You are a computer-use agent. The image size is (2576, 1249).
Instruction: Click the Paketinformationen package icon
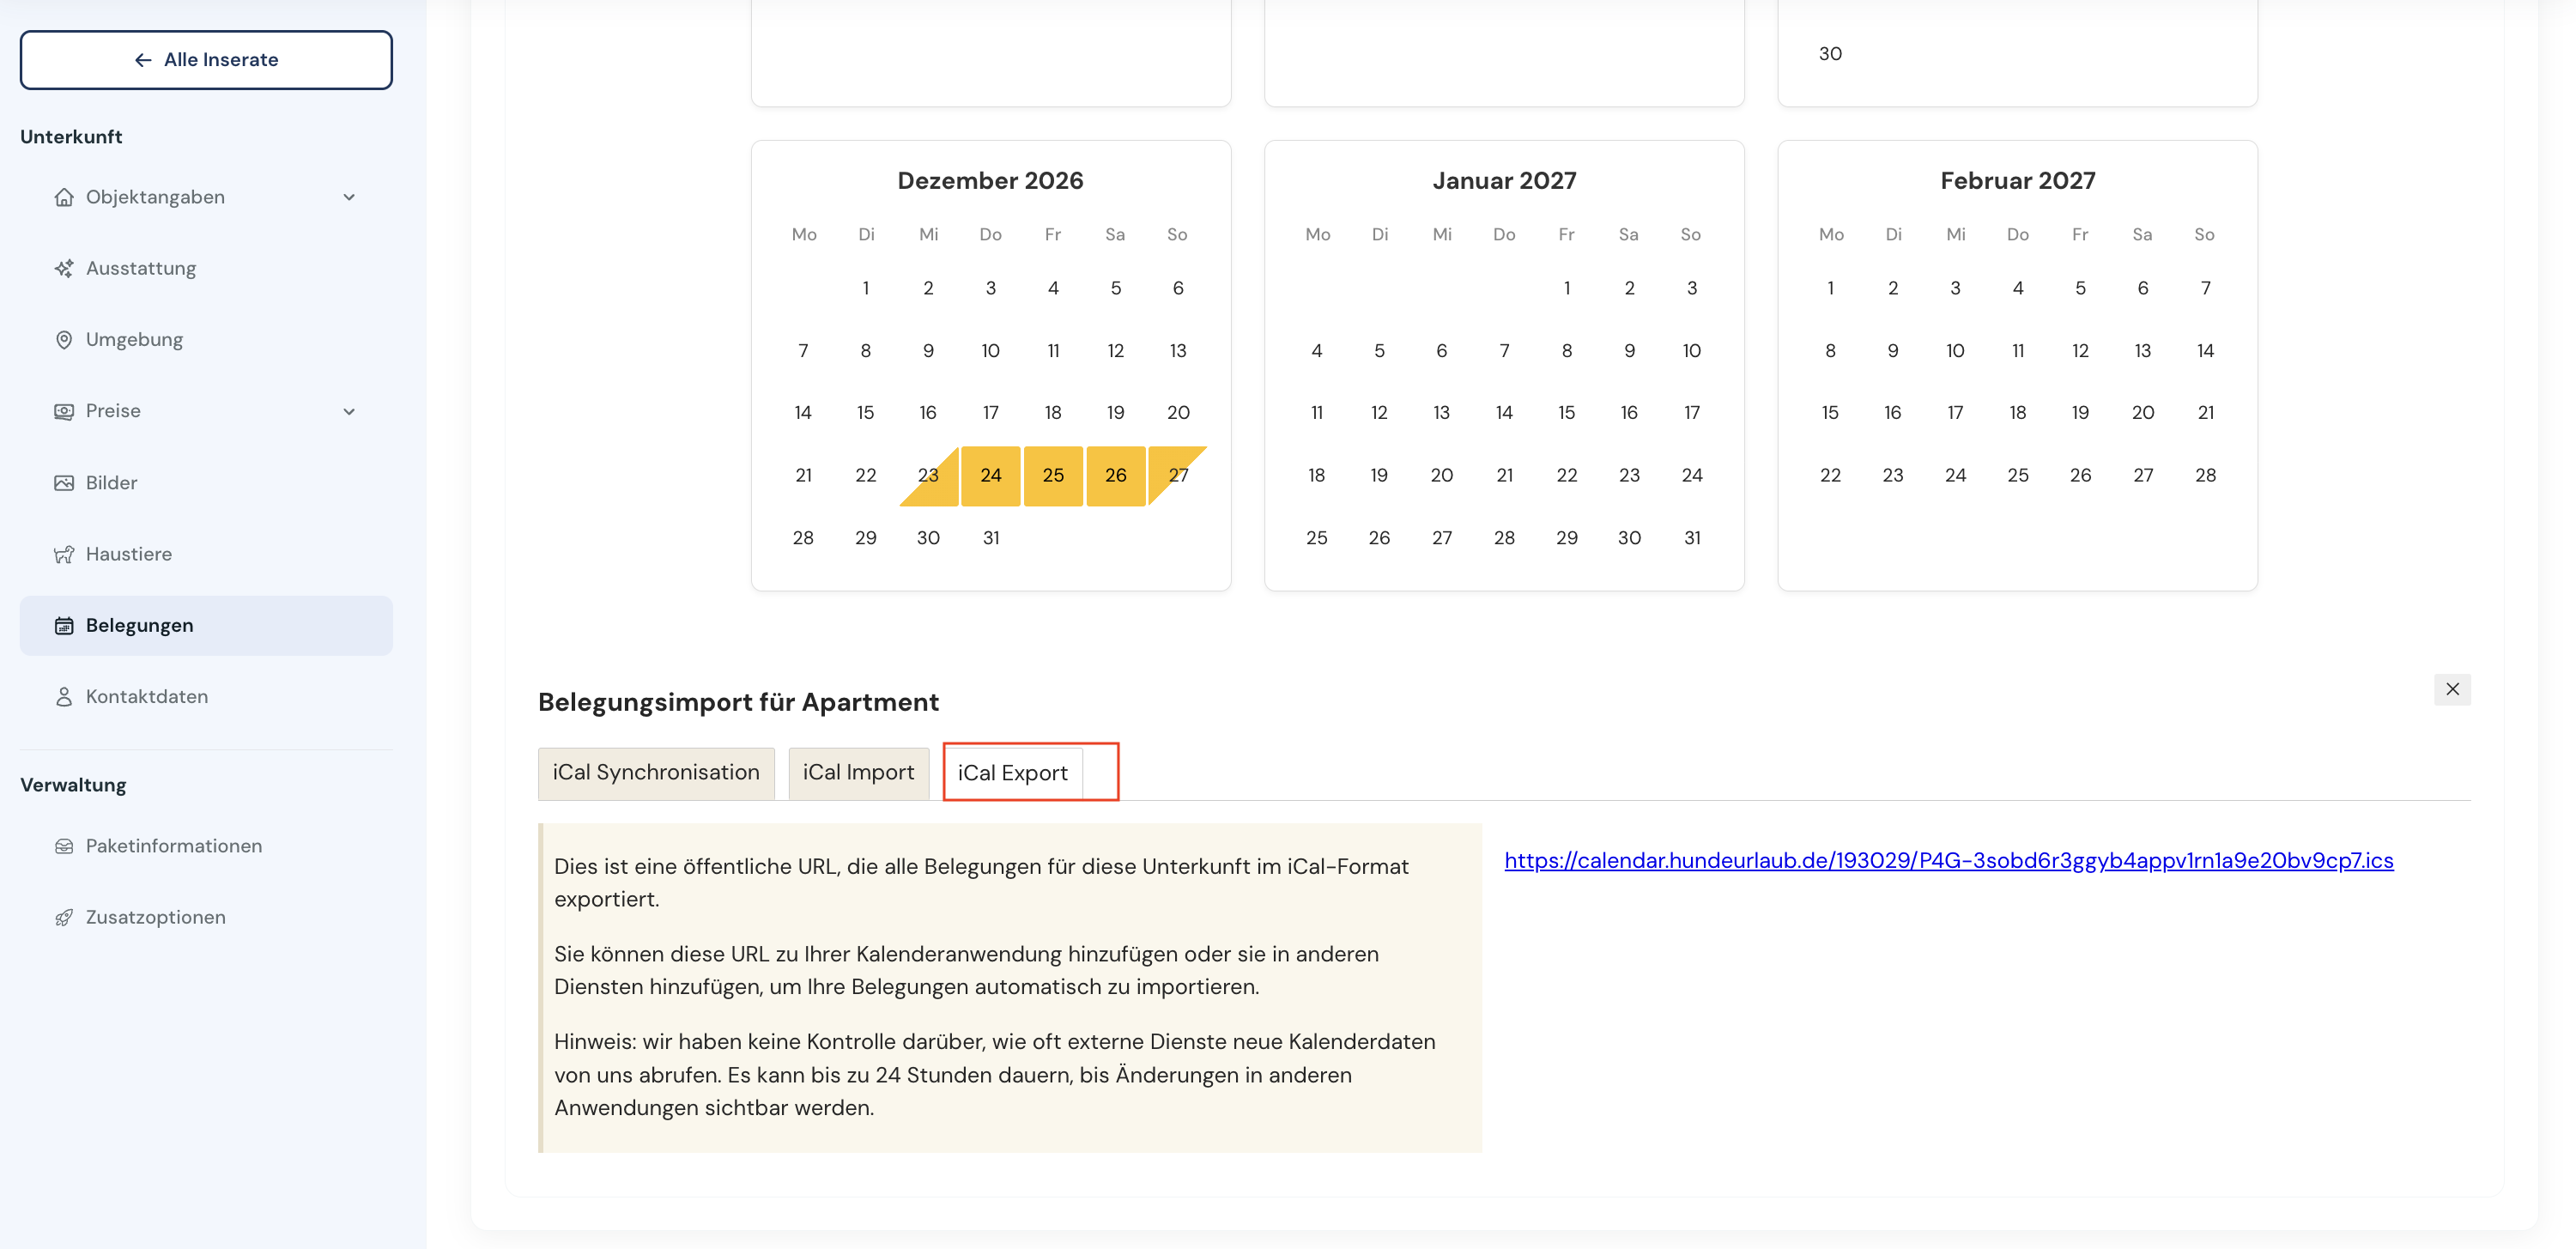[x=64, y=846]
